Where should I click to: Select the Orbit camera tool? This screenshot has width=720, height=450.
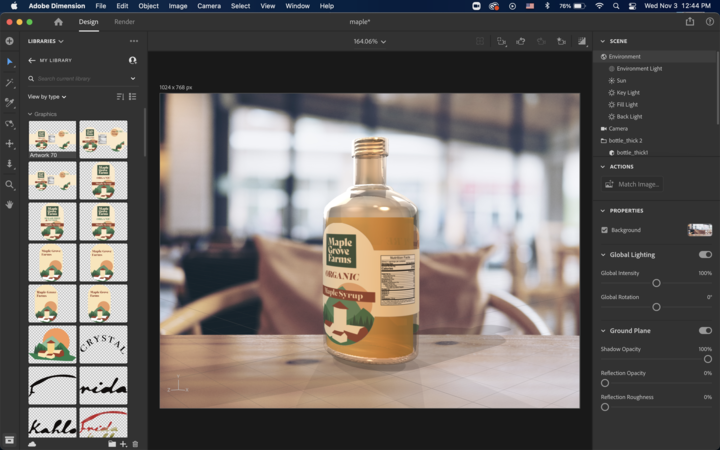(x=9, y=124)
